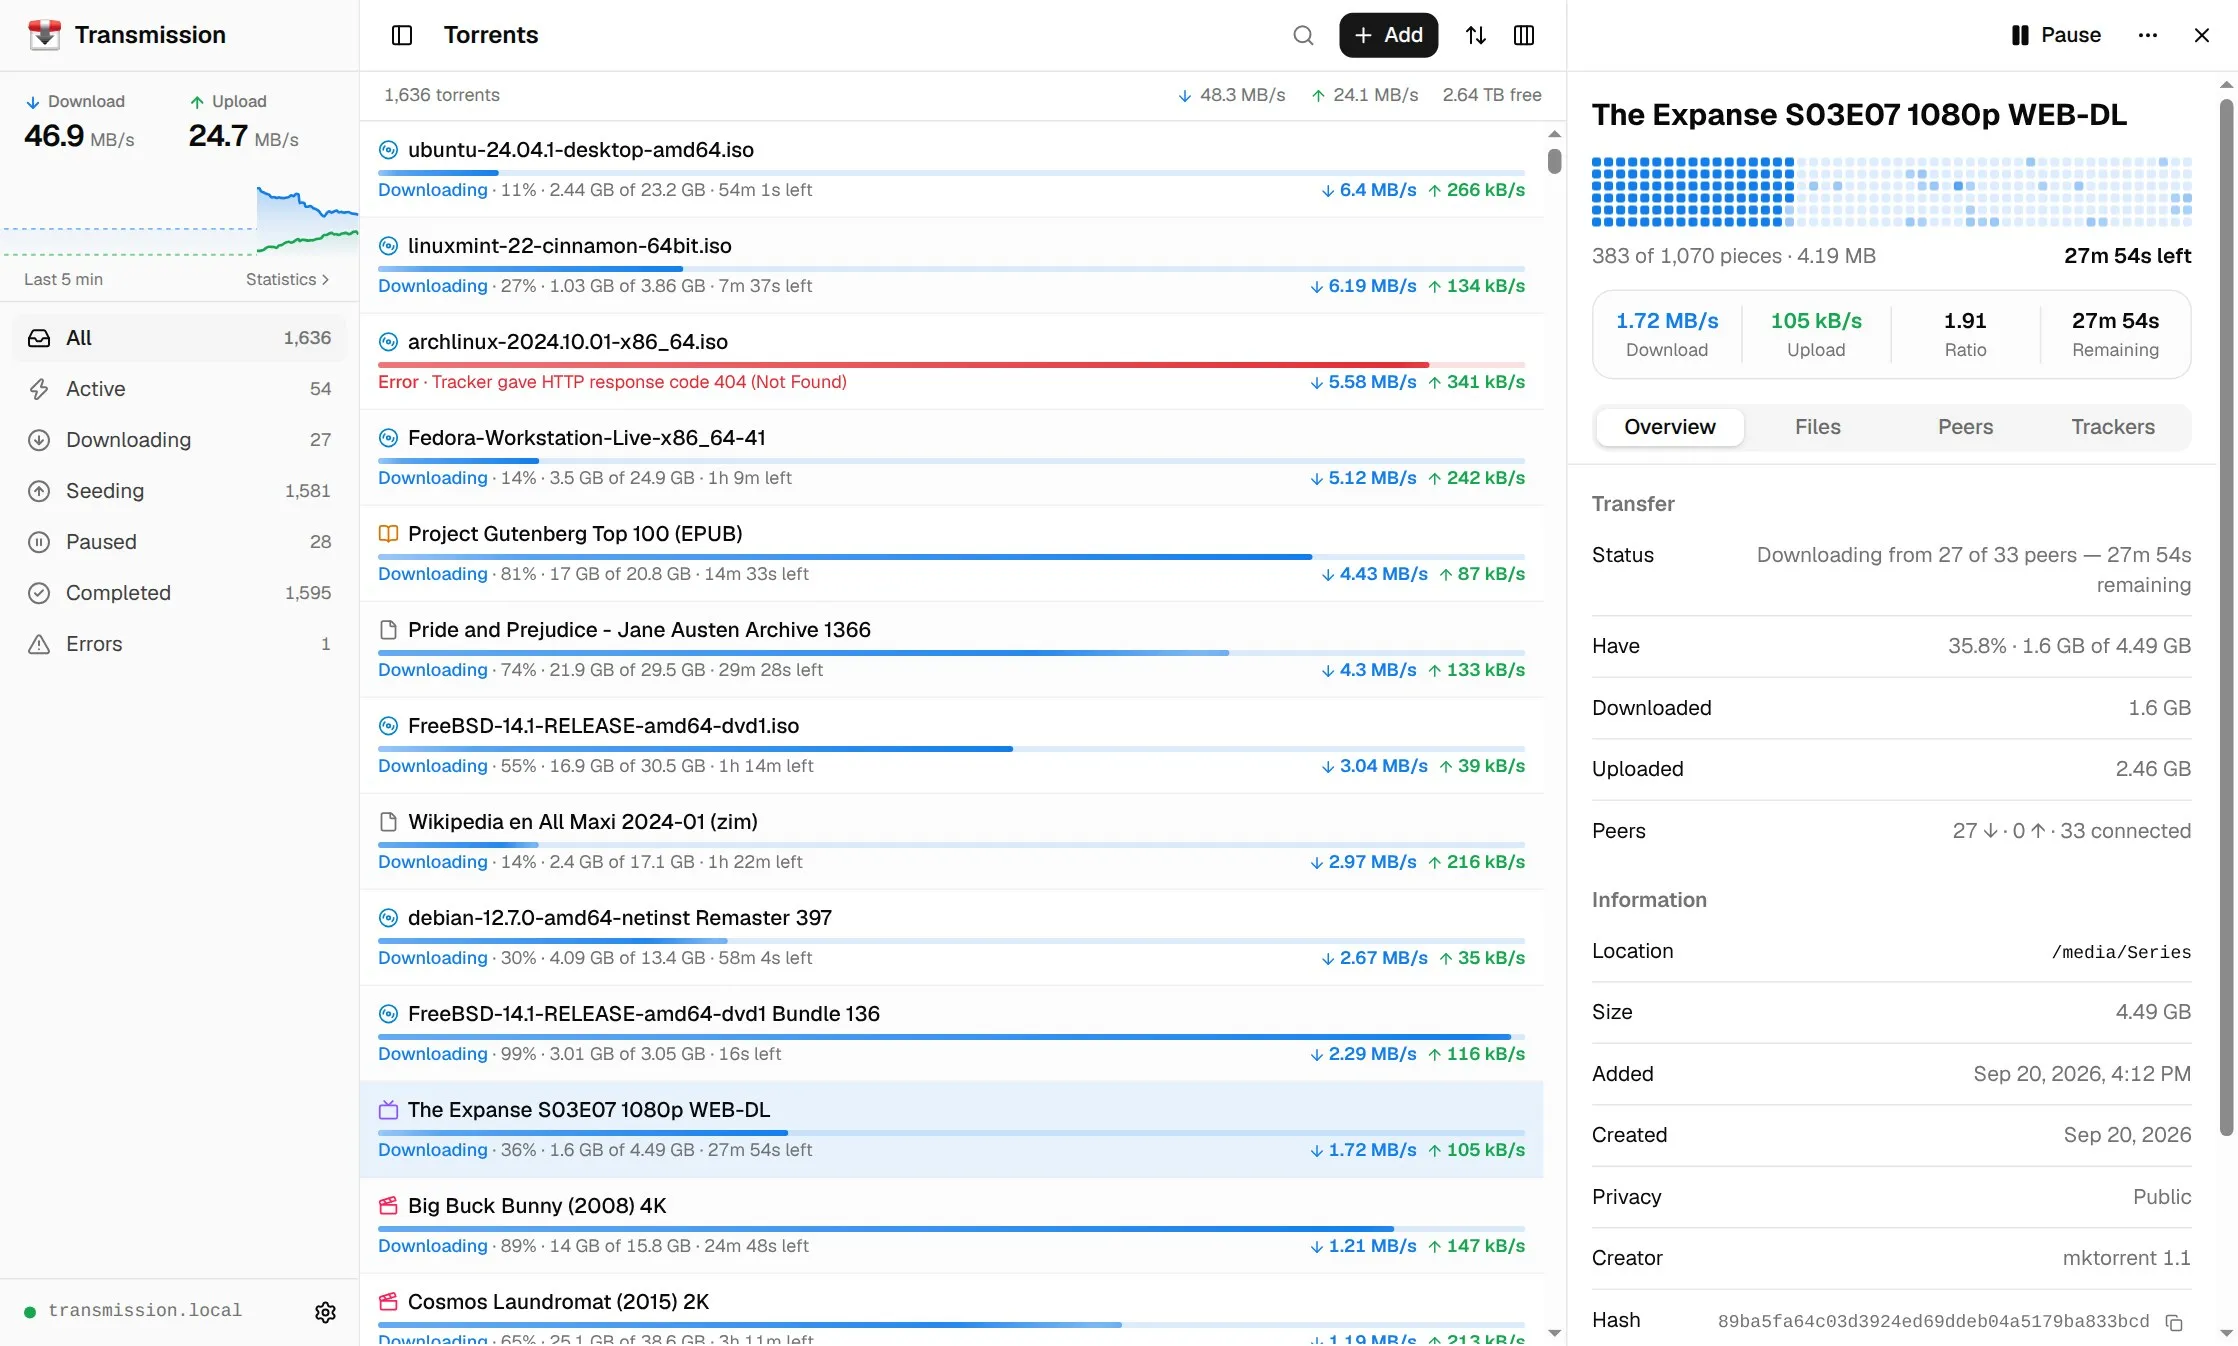Screen dimensions: 2238x1346
Task: Click Big Buck Bunny movie icon
Action: 388,1206
